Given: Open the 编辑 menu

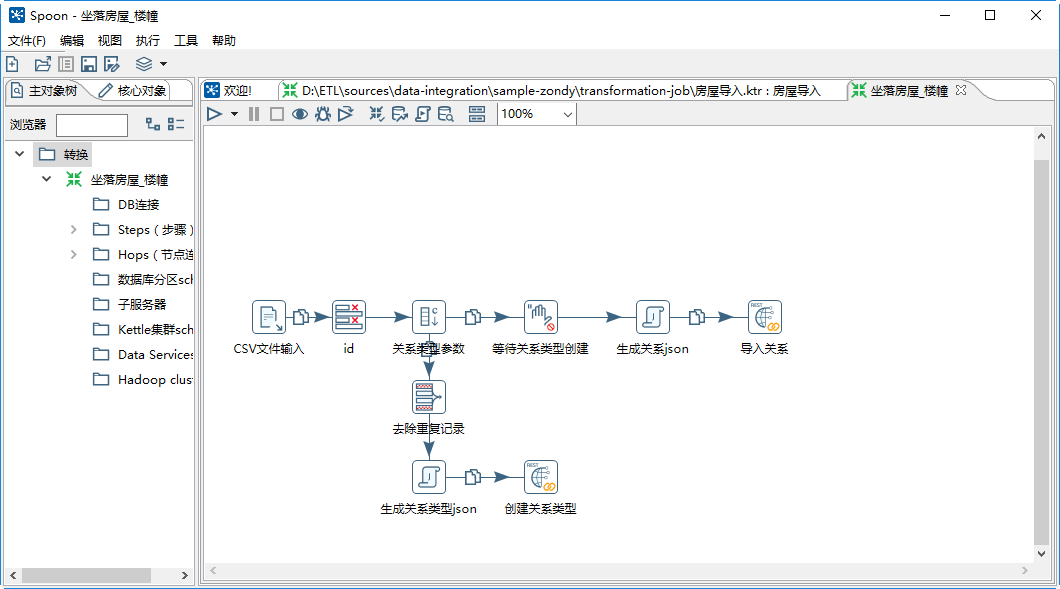Looking at the screenshot, I should 72,41.
